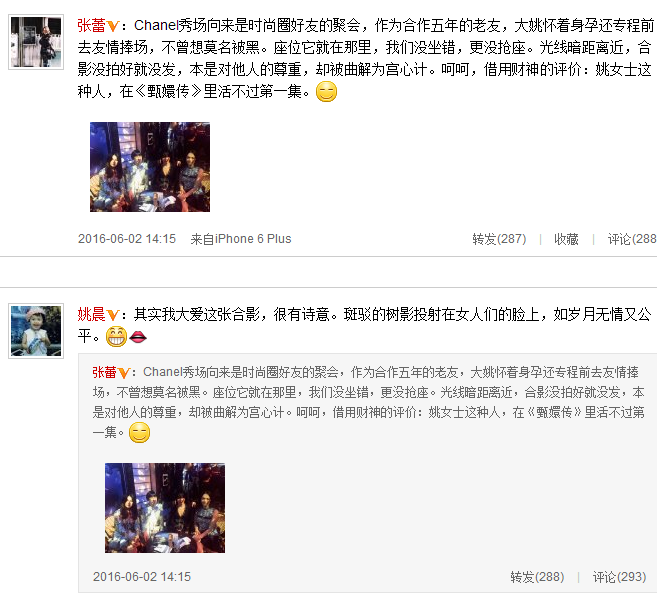Image resolution: width=657 pixels, height=596 pixels.
Task: Click the grinning emoji in 姚晨's post
Action: pos(116,336)
